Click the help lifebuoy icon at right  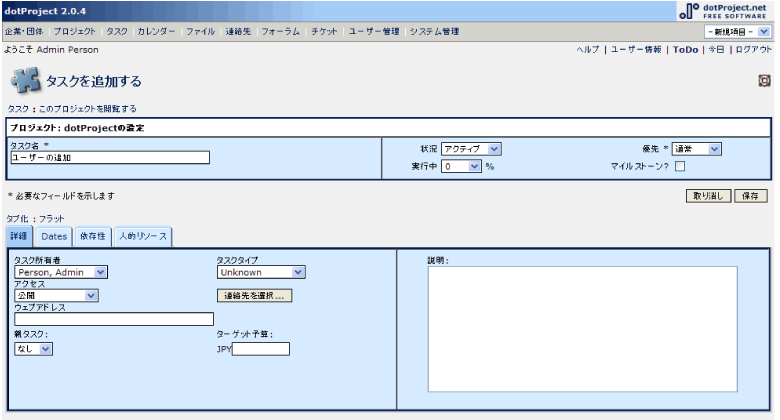765,80
